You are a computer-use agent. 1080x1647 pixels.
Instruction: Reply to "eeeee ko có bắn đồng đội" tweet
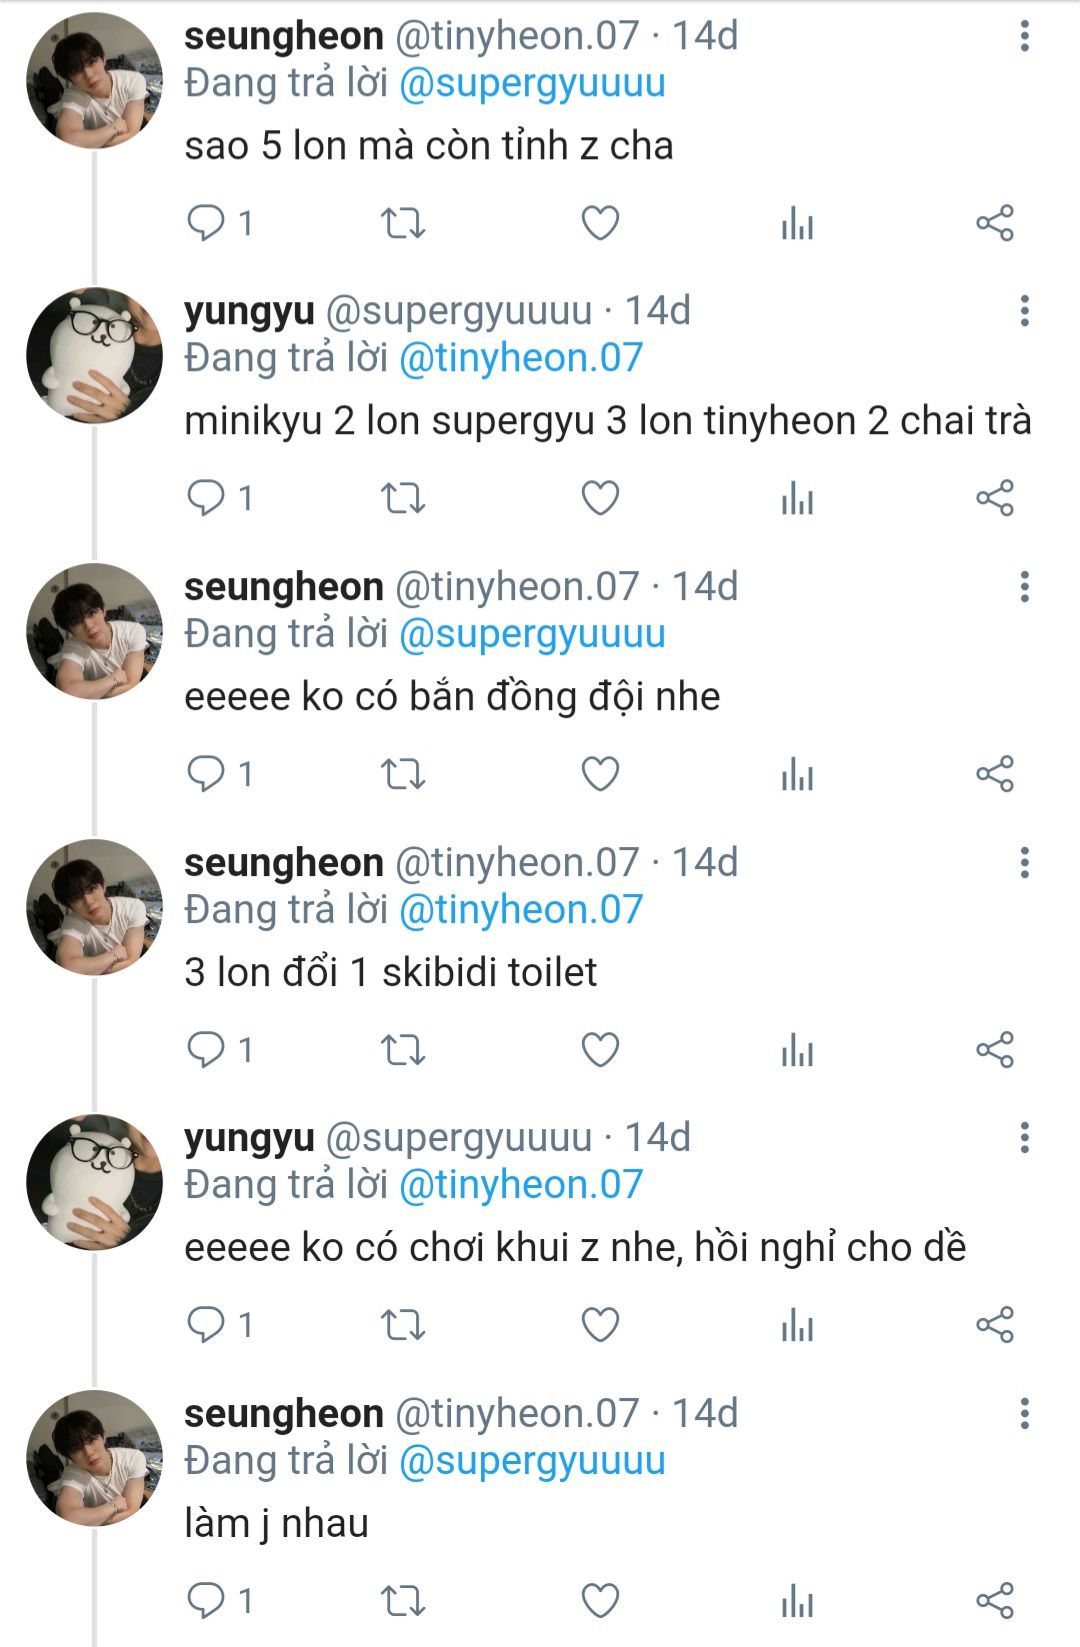tap(207, 774)
